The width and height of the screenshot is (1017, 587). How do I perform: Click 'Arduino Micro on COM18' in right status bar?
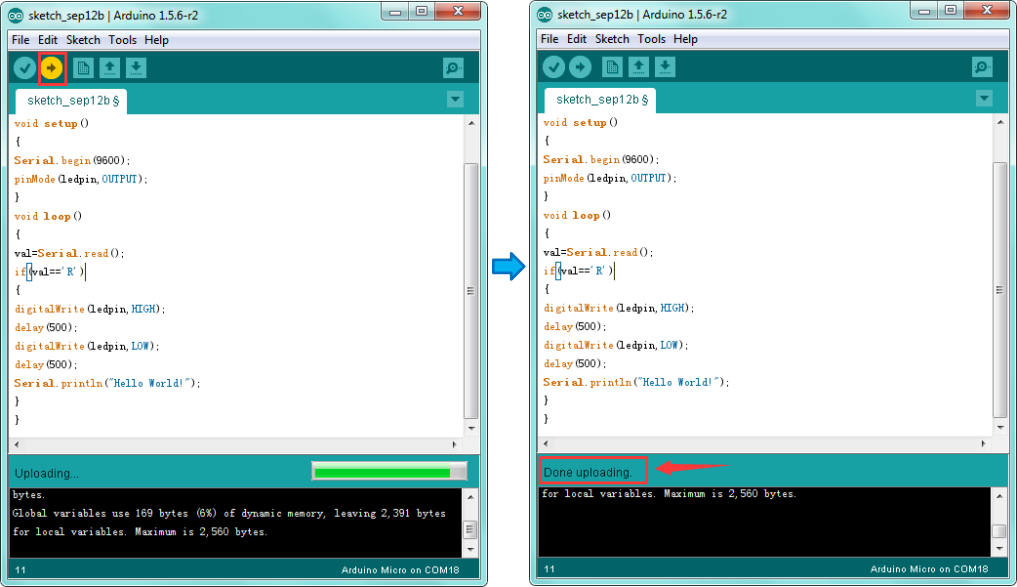pyautogui.click(x=929, y=569)
